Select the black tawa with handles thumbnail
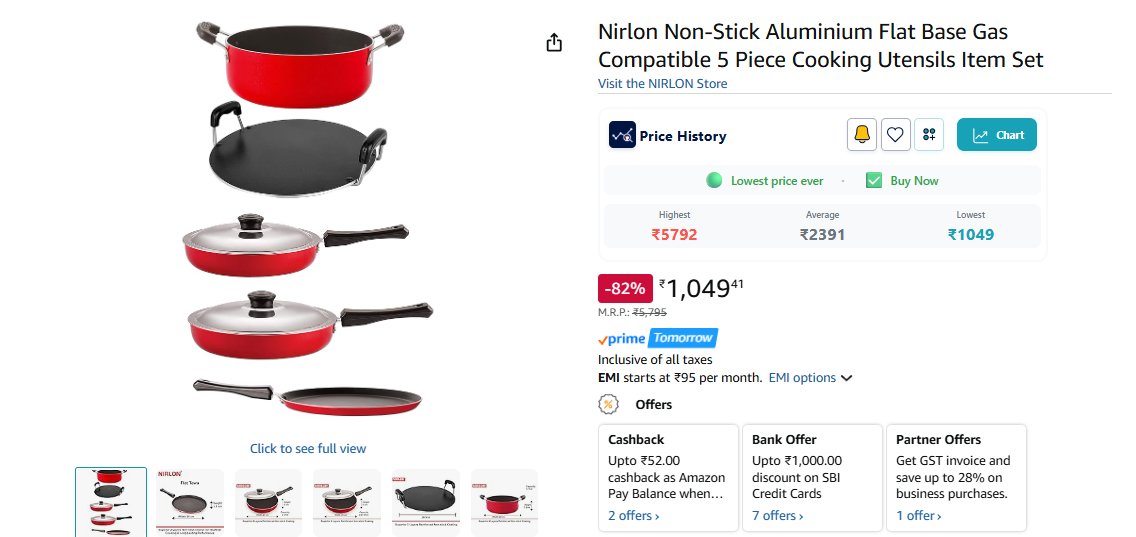This screenshot has height=537, width=1136. [x=426, y=502]
